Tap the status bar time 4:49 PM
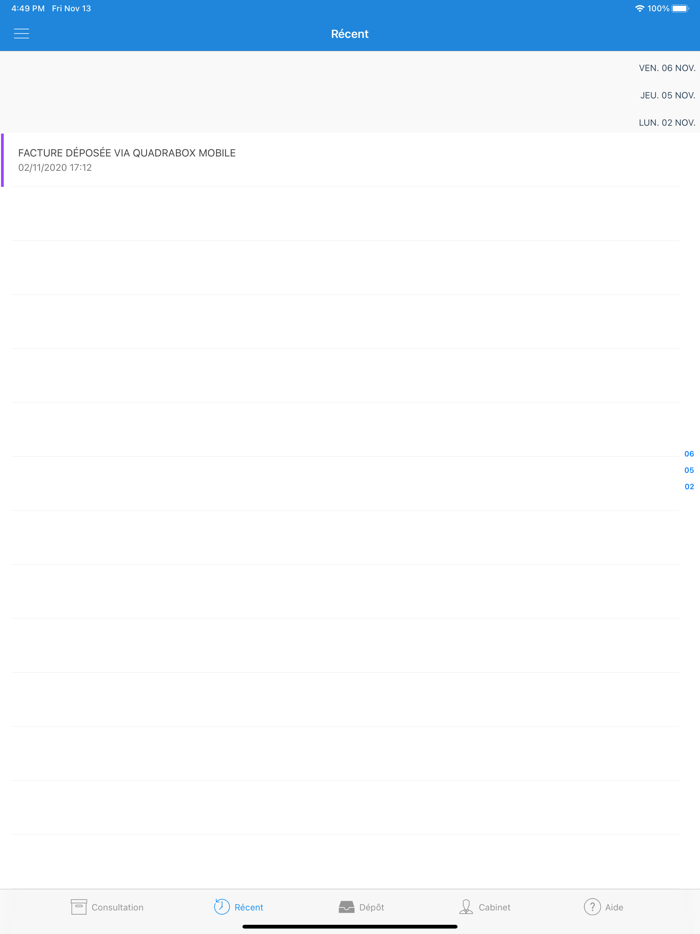Viewport: 700px width, 934px height. [28, 8]
